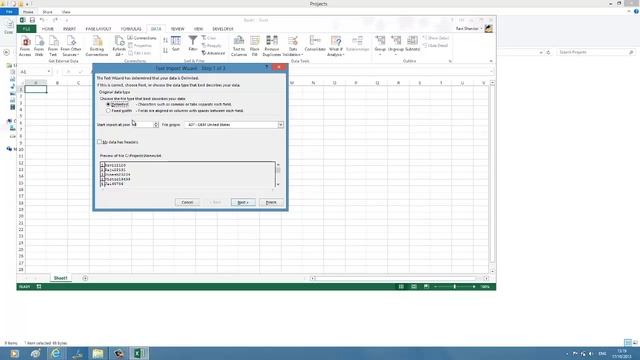Image resolution: width=640 pixels, height=360 pixels.
Task: Click the Start import at row stepper
Action: tap(156, 124)
